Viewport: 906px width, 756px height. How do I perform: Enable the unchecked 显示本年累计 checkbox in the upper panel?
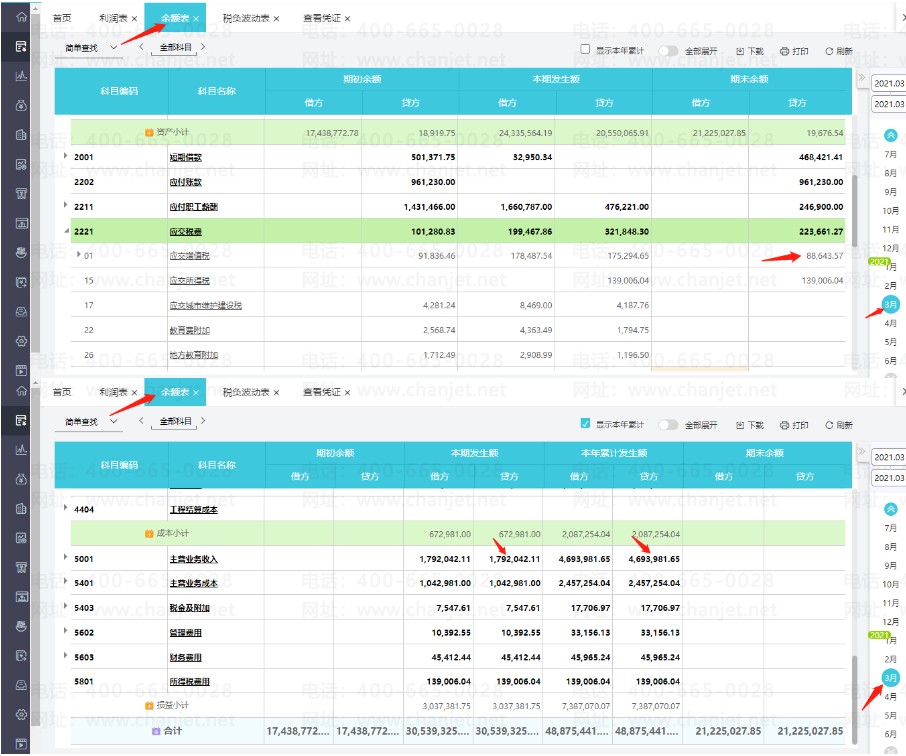[585, 50]
